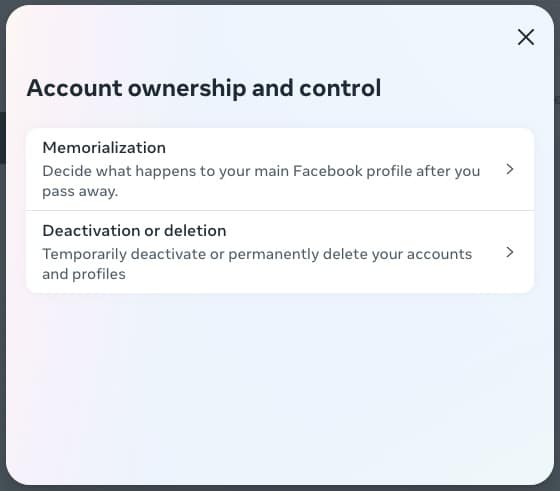The height and width of the screenshot is (491, 560).
Task: Expand the Memorialization row's right chevron
Action: pos(510,169)
